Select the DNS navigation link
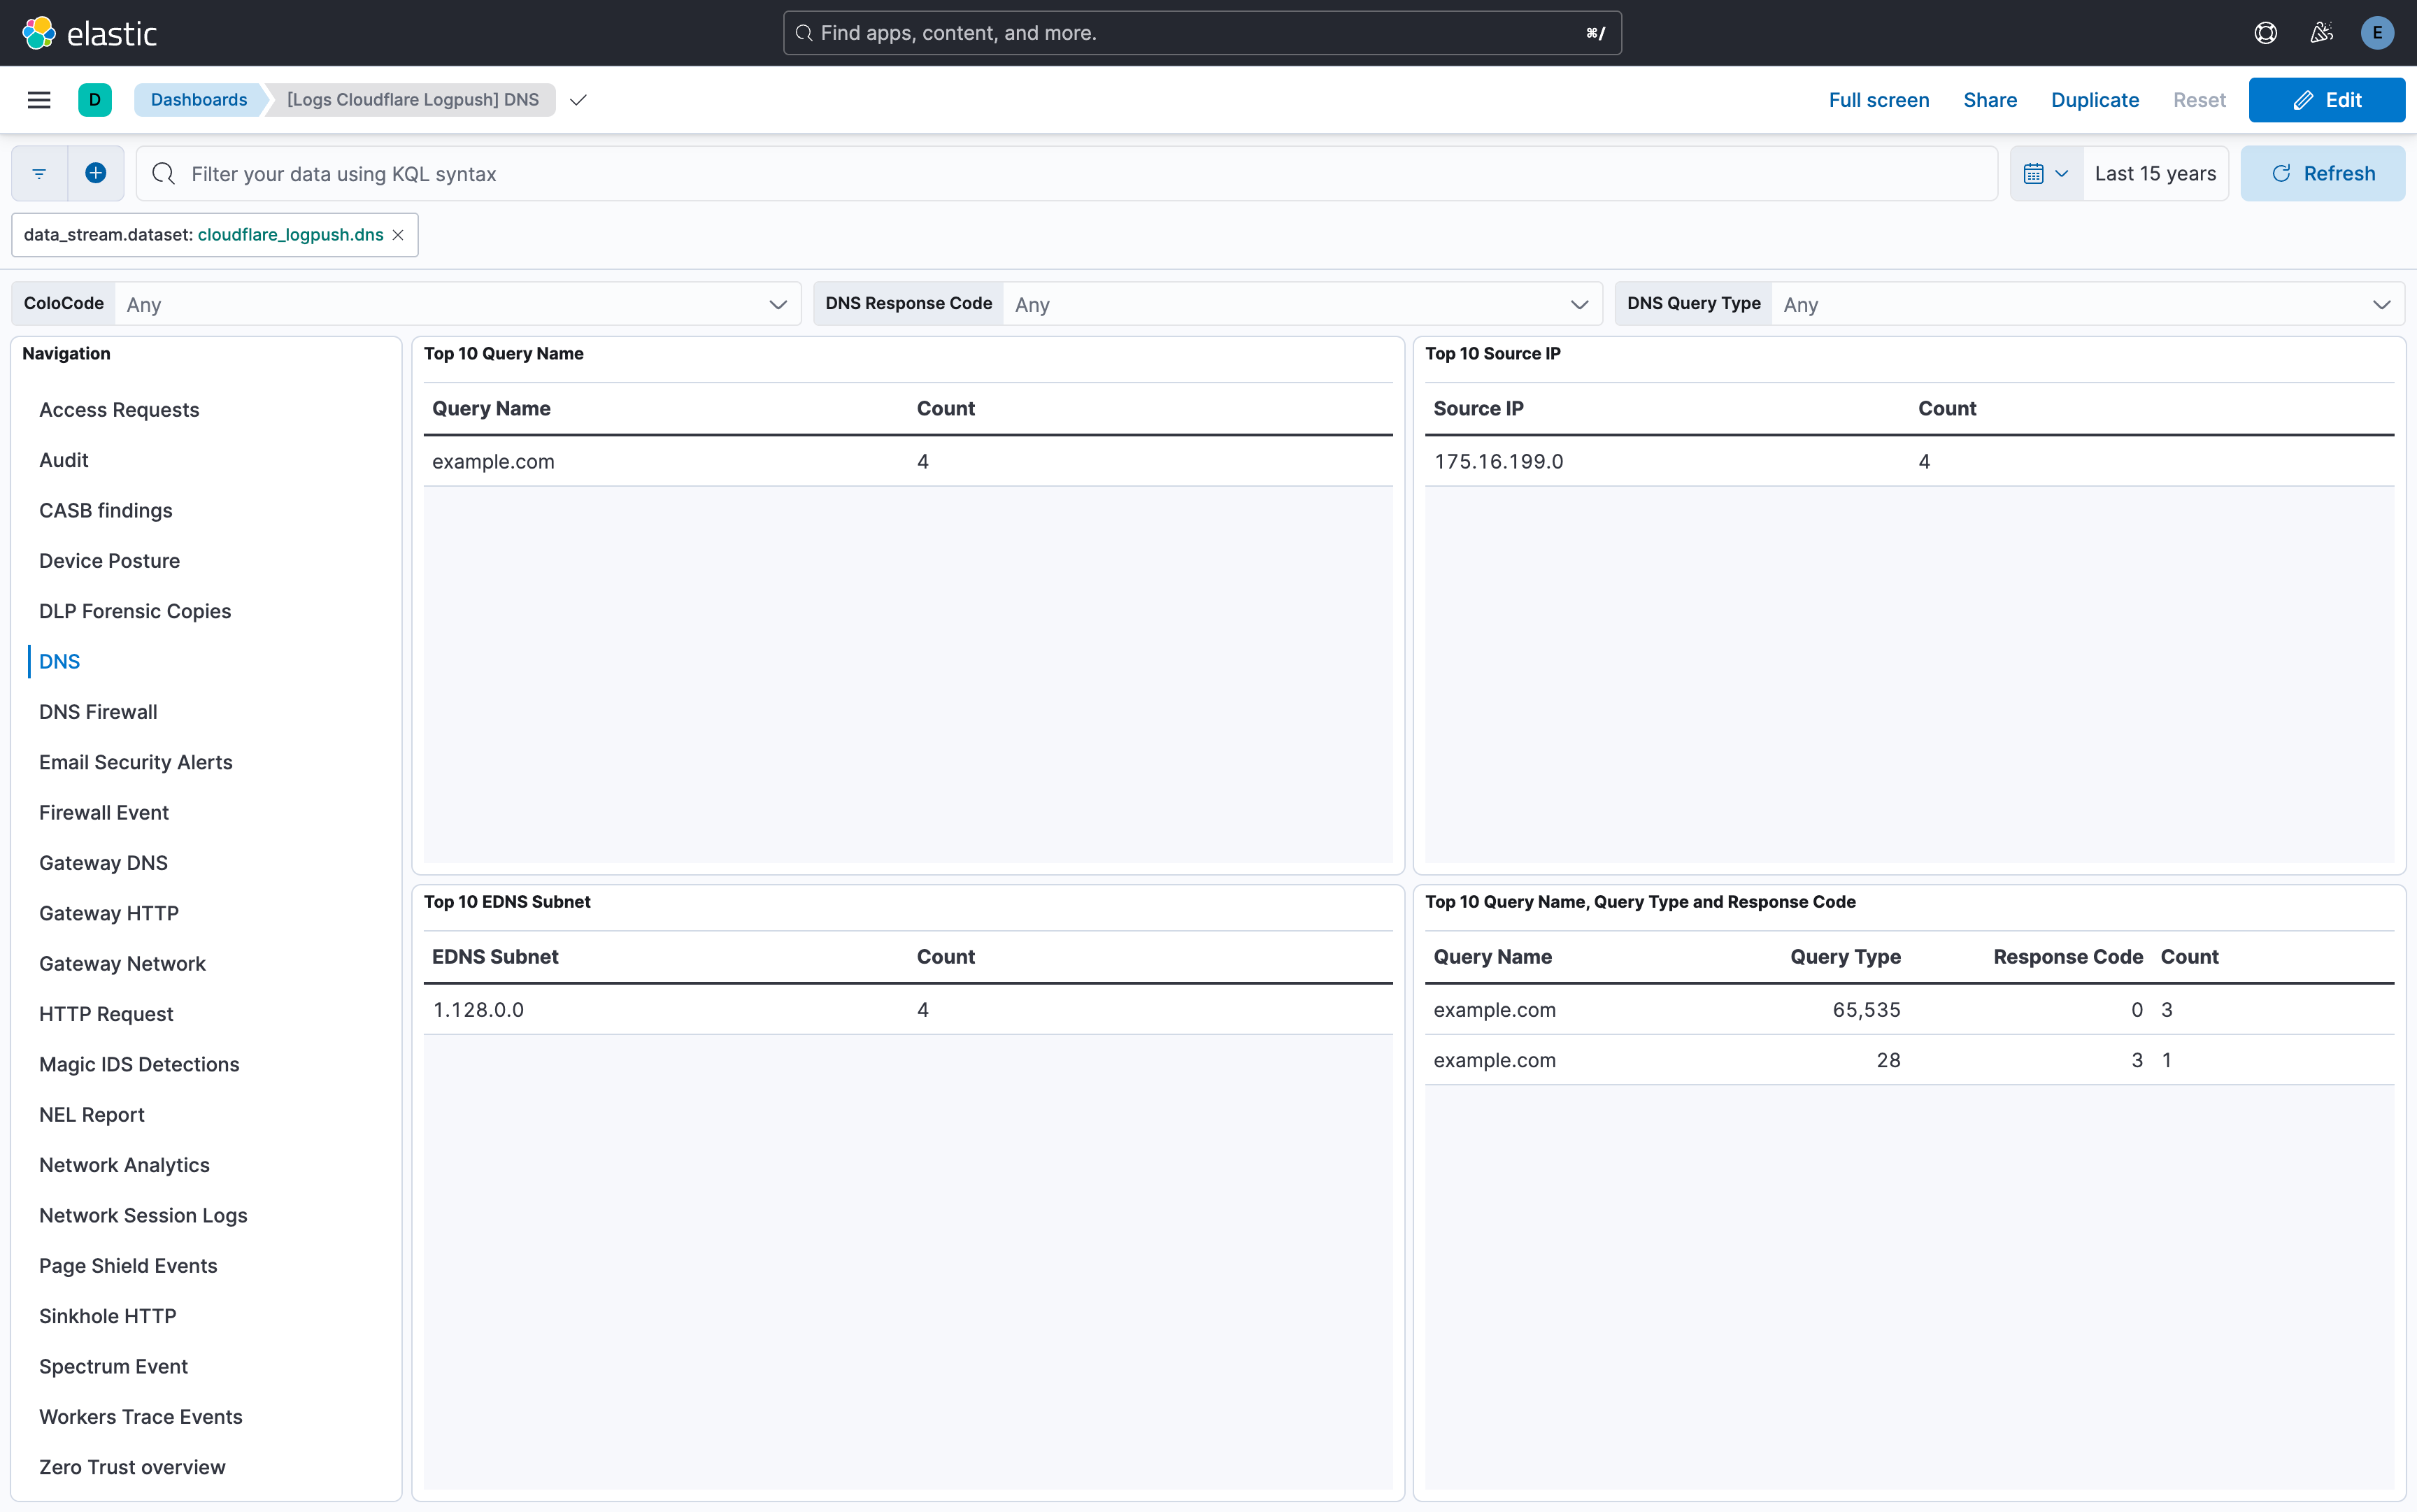 [60, 662]
